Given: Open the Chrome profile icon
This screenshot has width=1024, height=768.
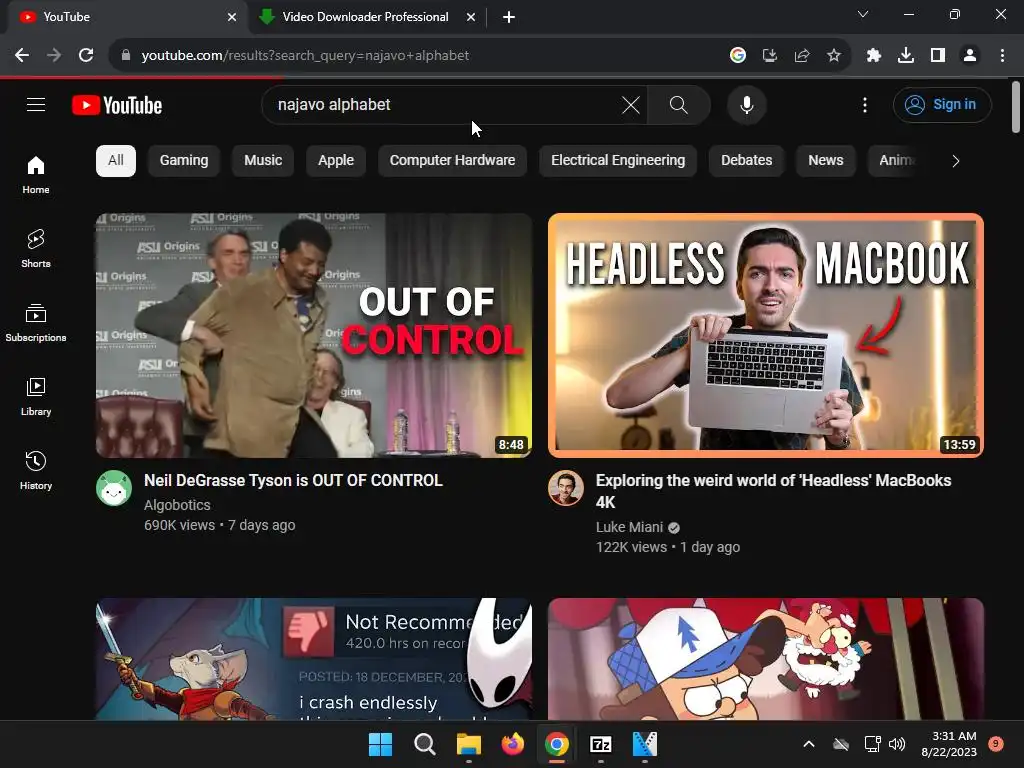Looking at the screenshot, I should point(970,56).
